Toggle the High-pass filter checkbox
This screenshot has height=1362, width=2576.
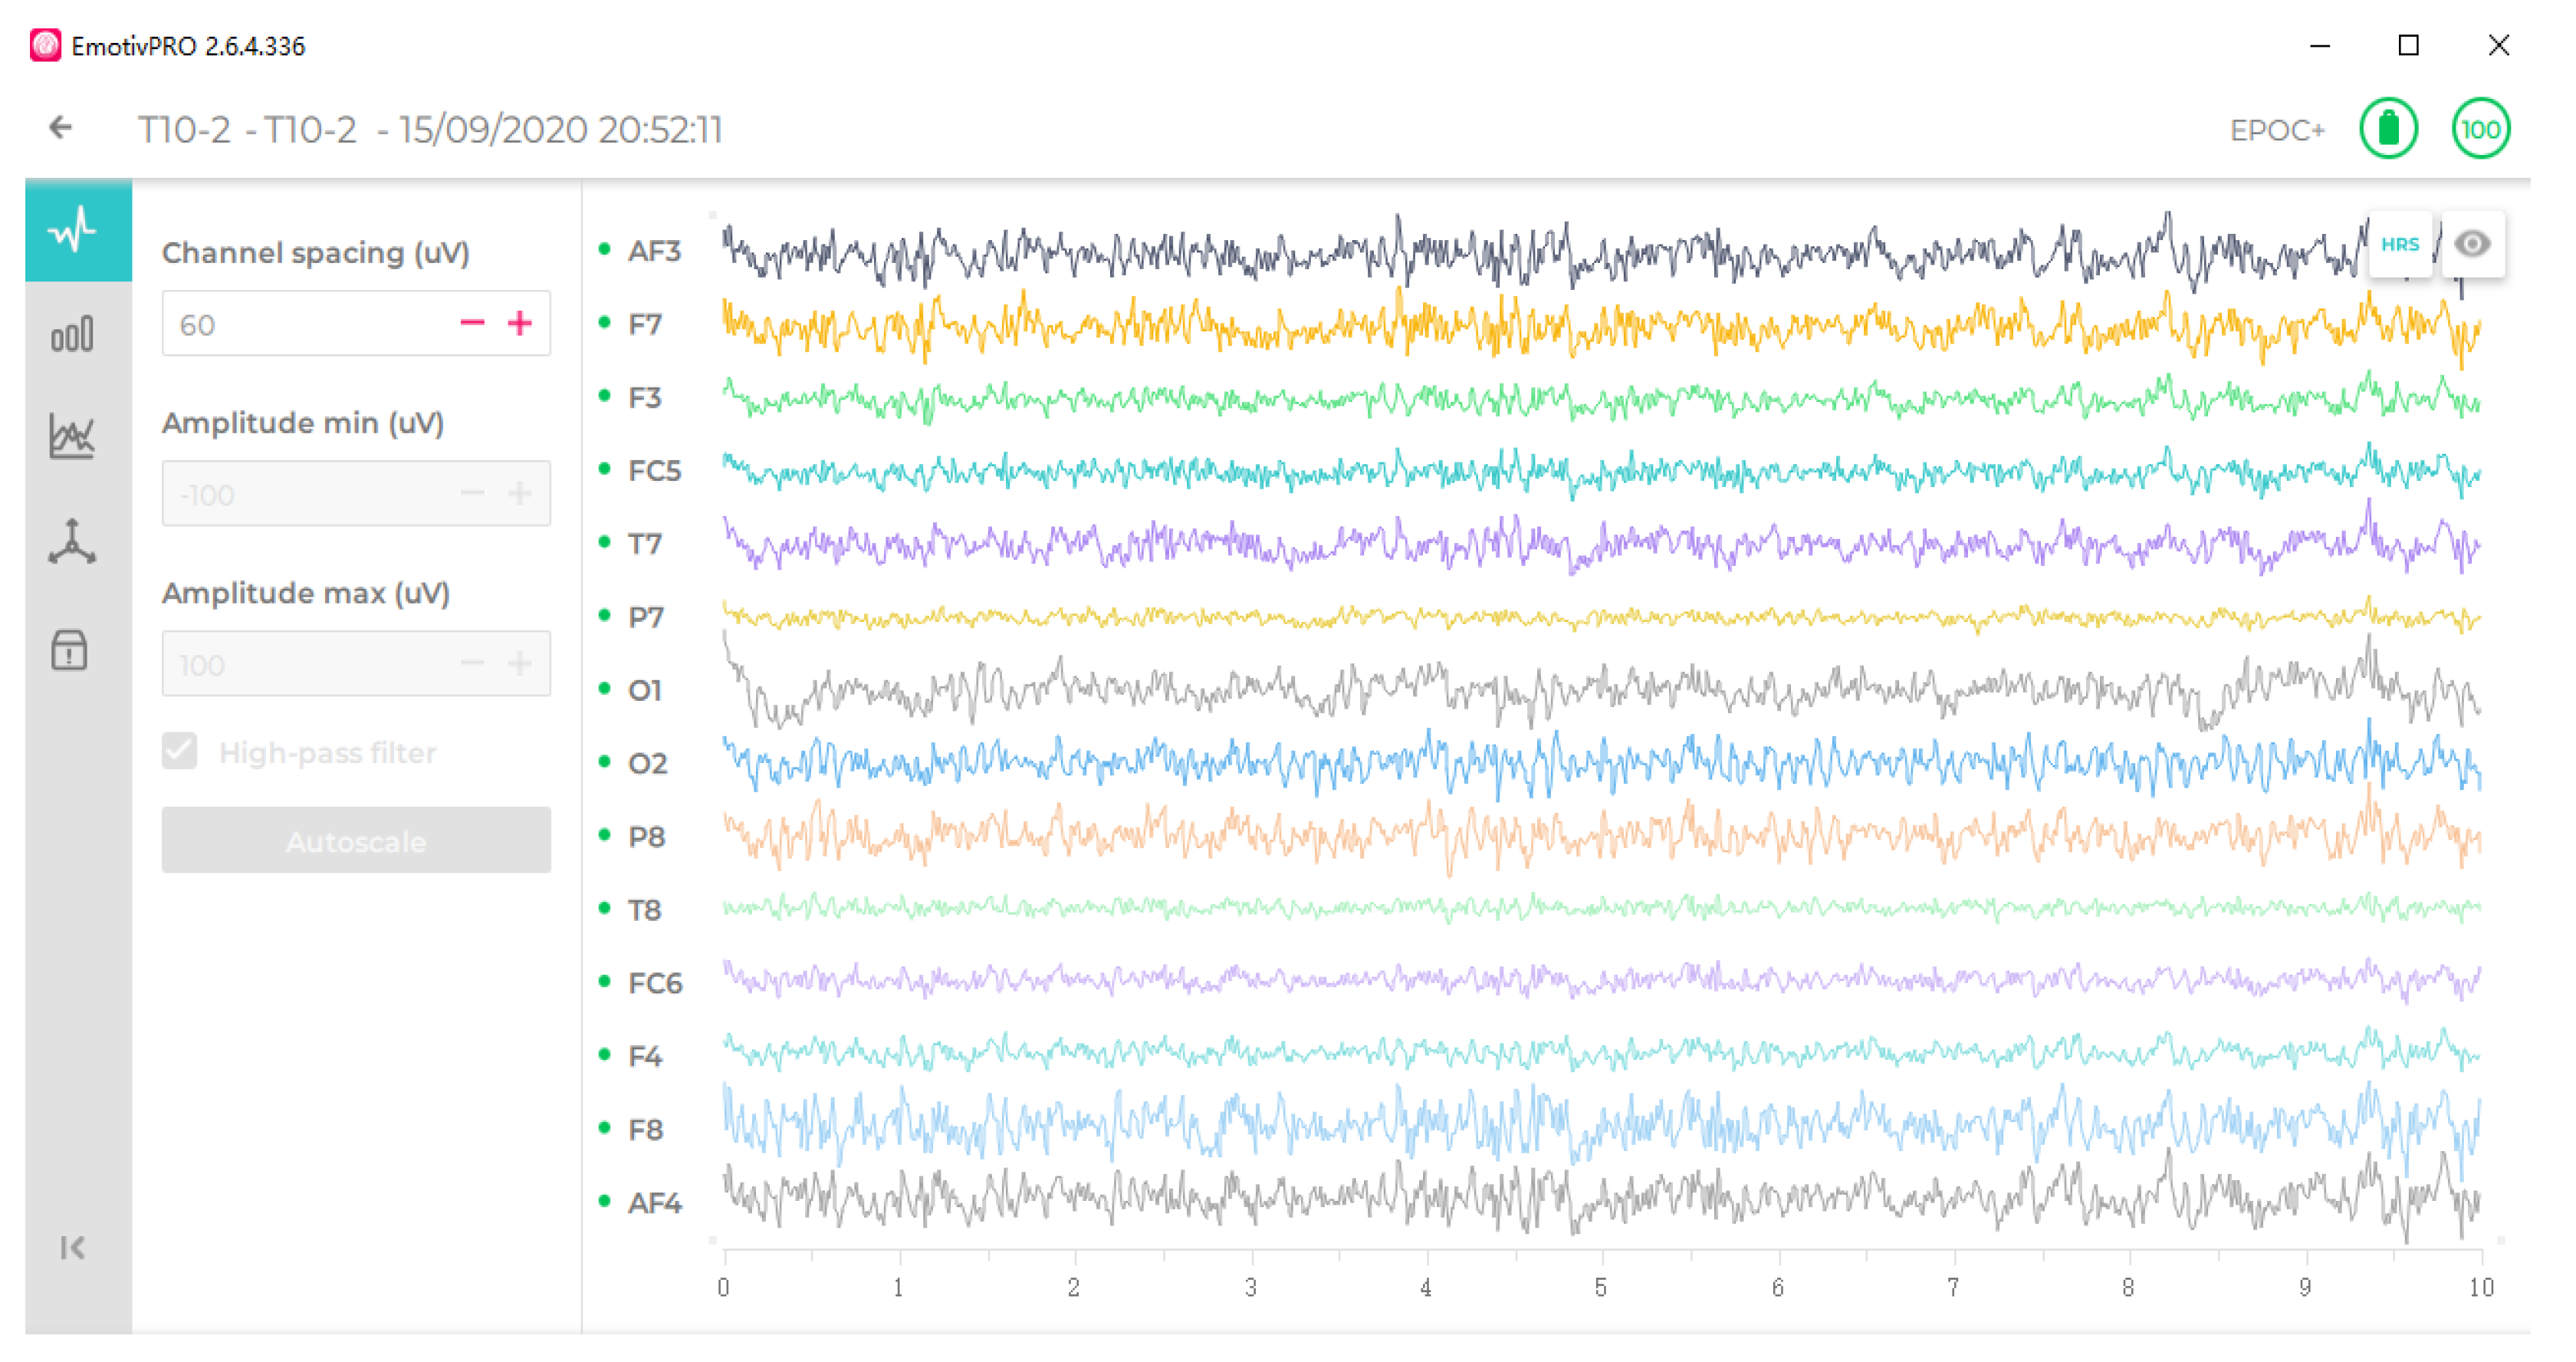pos(180,751)
